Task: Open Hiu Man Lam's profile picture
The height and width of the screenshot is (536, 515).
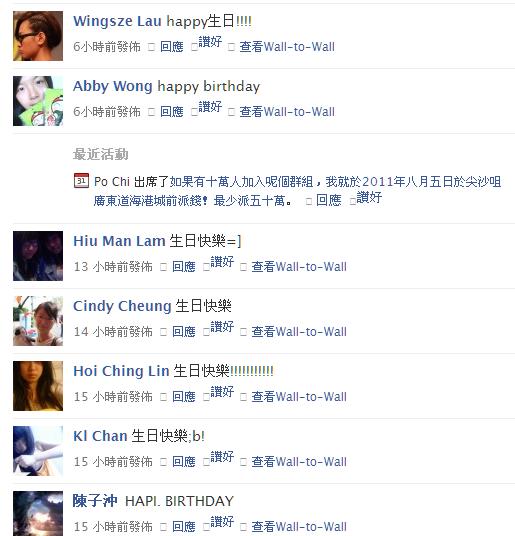Action: pyautogui.click(x=38, y=256)
